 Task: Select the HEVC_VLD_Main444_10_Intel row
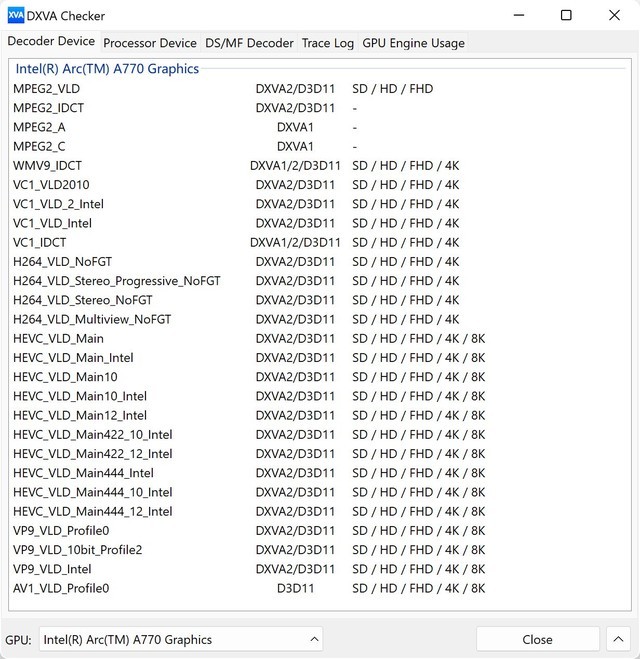pyautogui.click(x=319, y=492)
